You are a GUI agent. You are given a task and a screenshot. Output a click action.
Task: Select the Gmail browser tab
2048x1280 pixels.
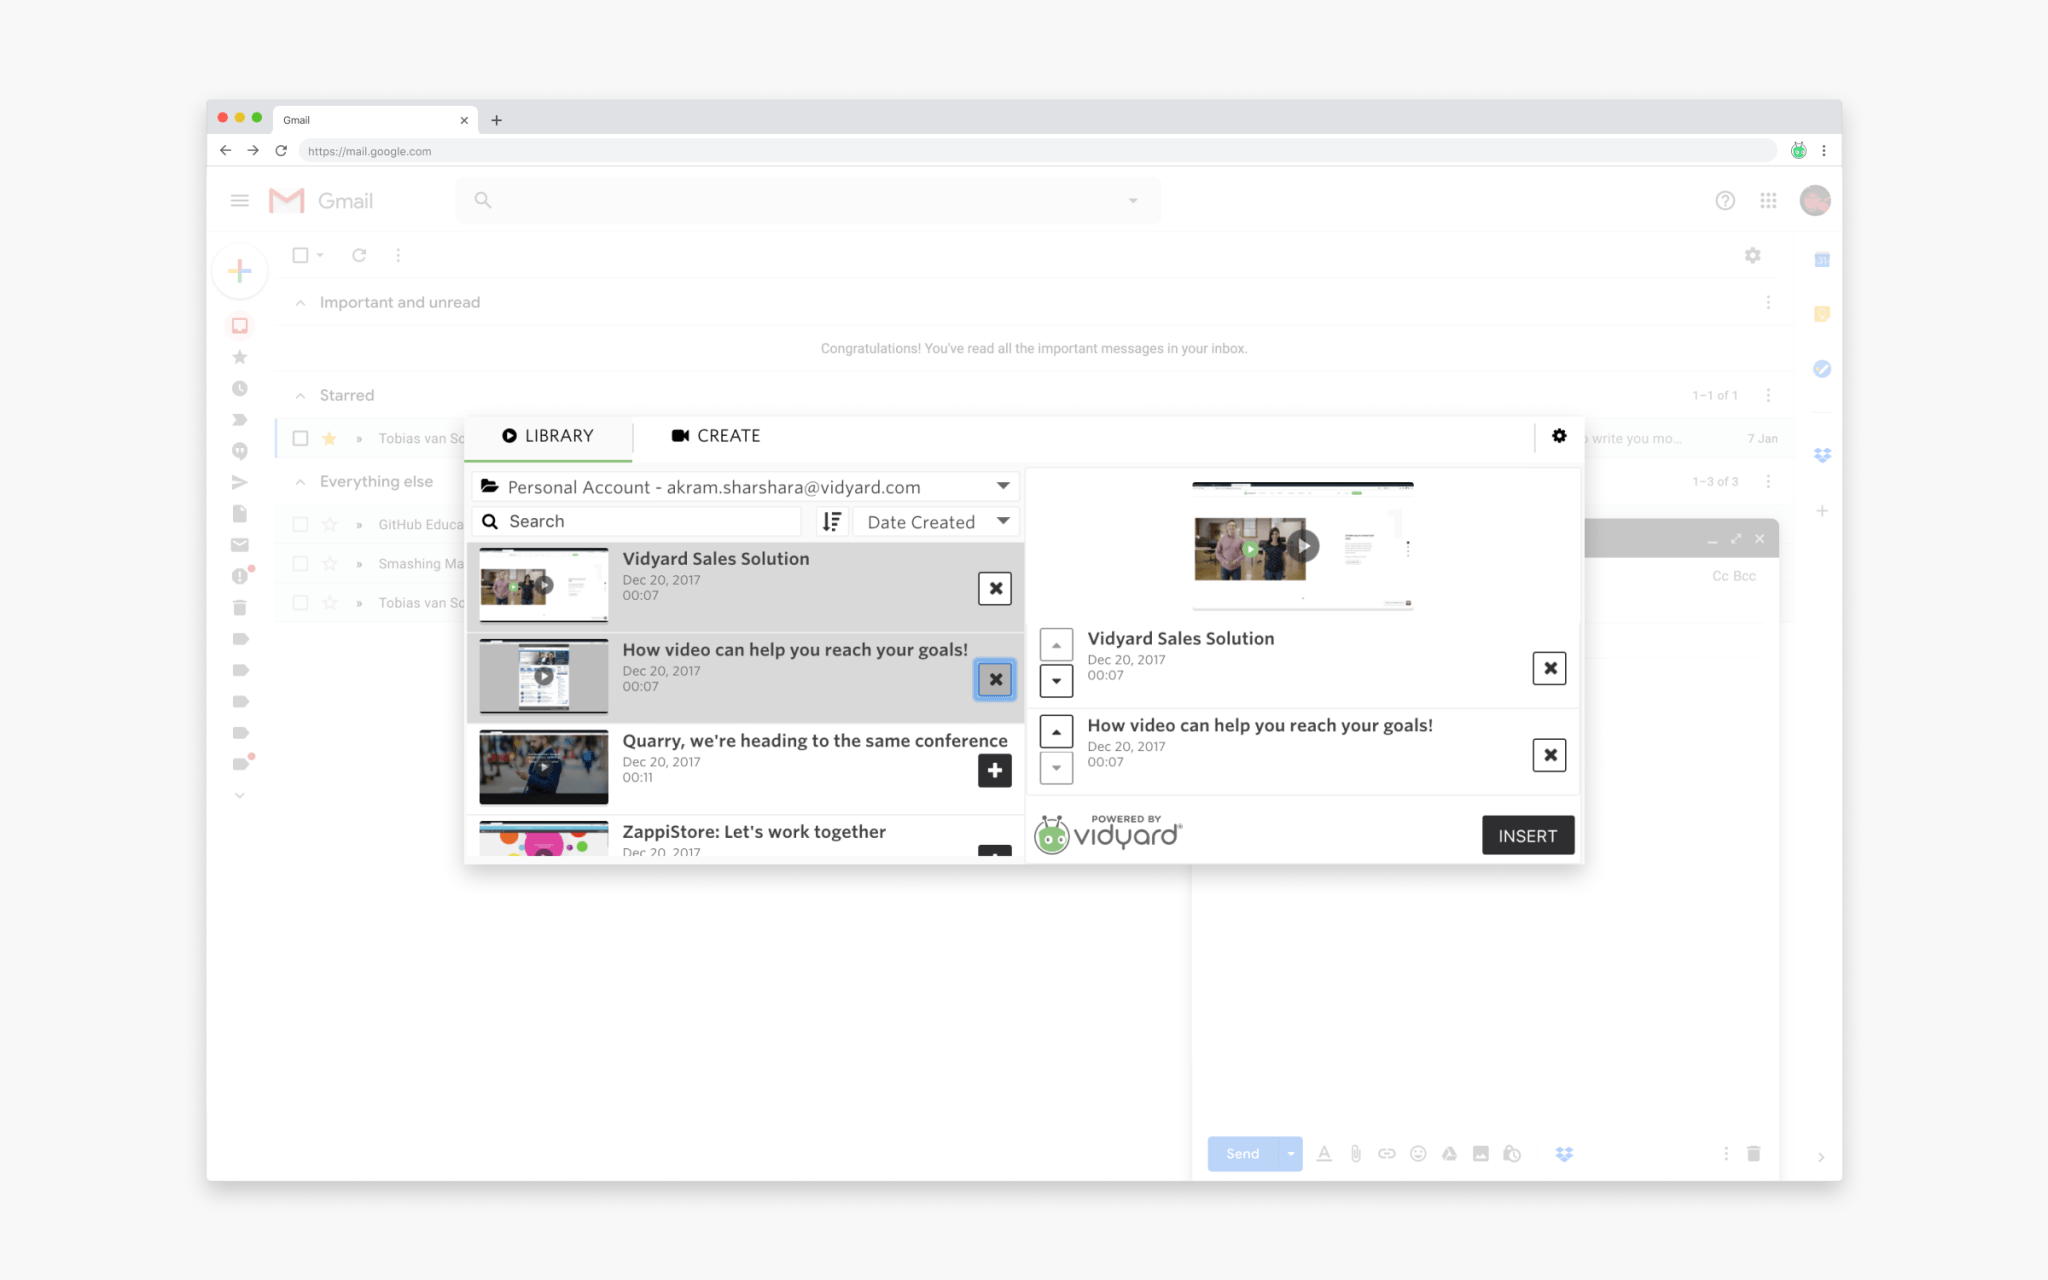point(374,120)
